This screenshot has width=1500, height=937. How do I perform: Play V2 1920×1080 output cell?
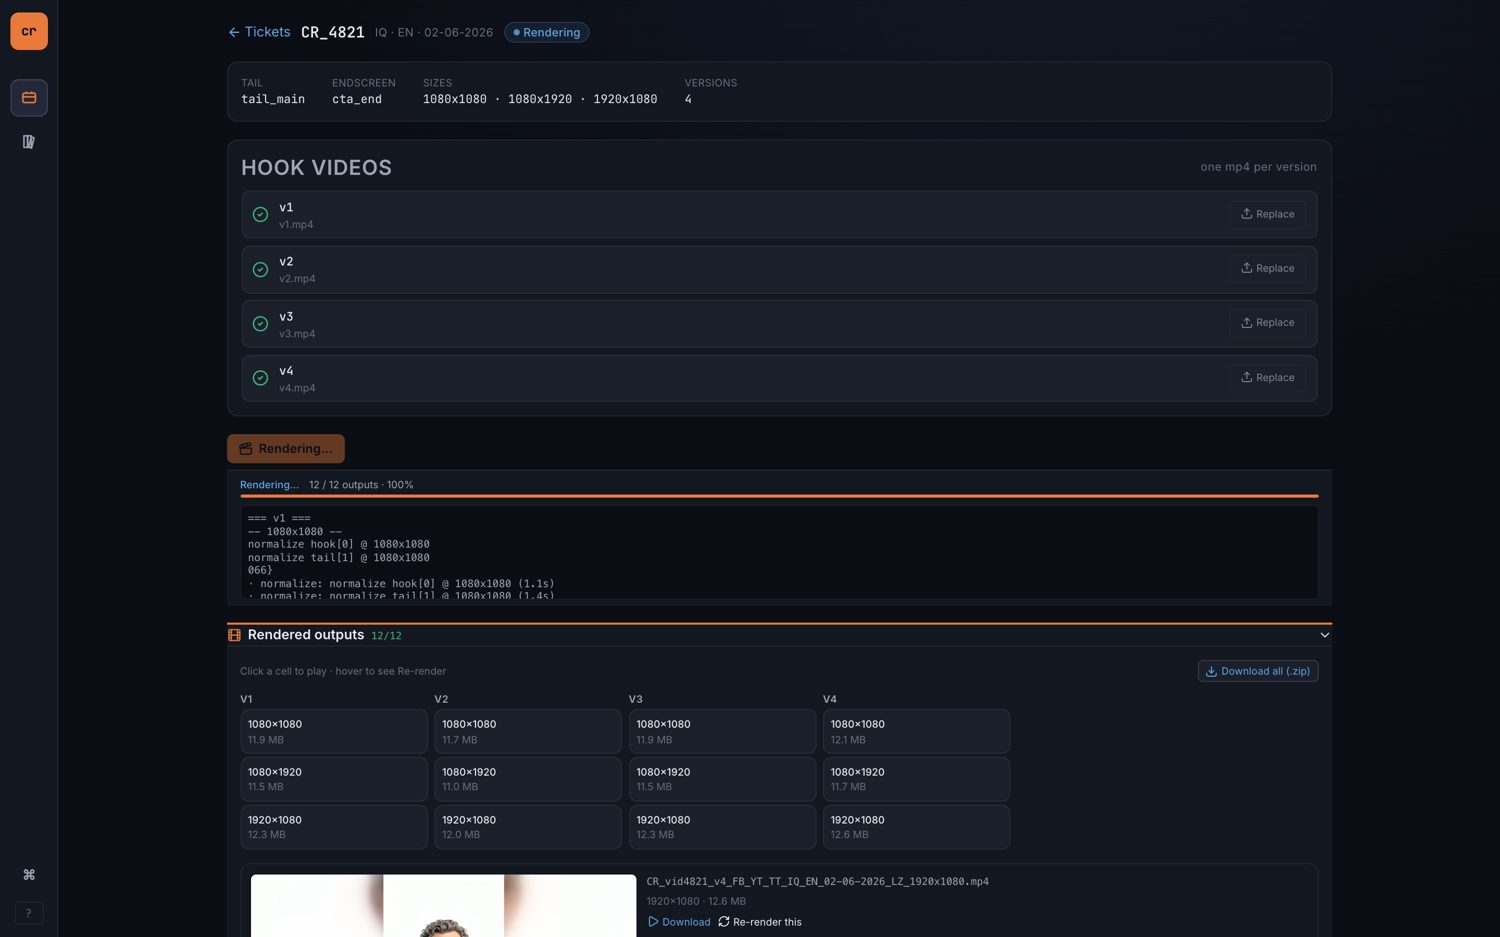click(528, 827)
